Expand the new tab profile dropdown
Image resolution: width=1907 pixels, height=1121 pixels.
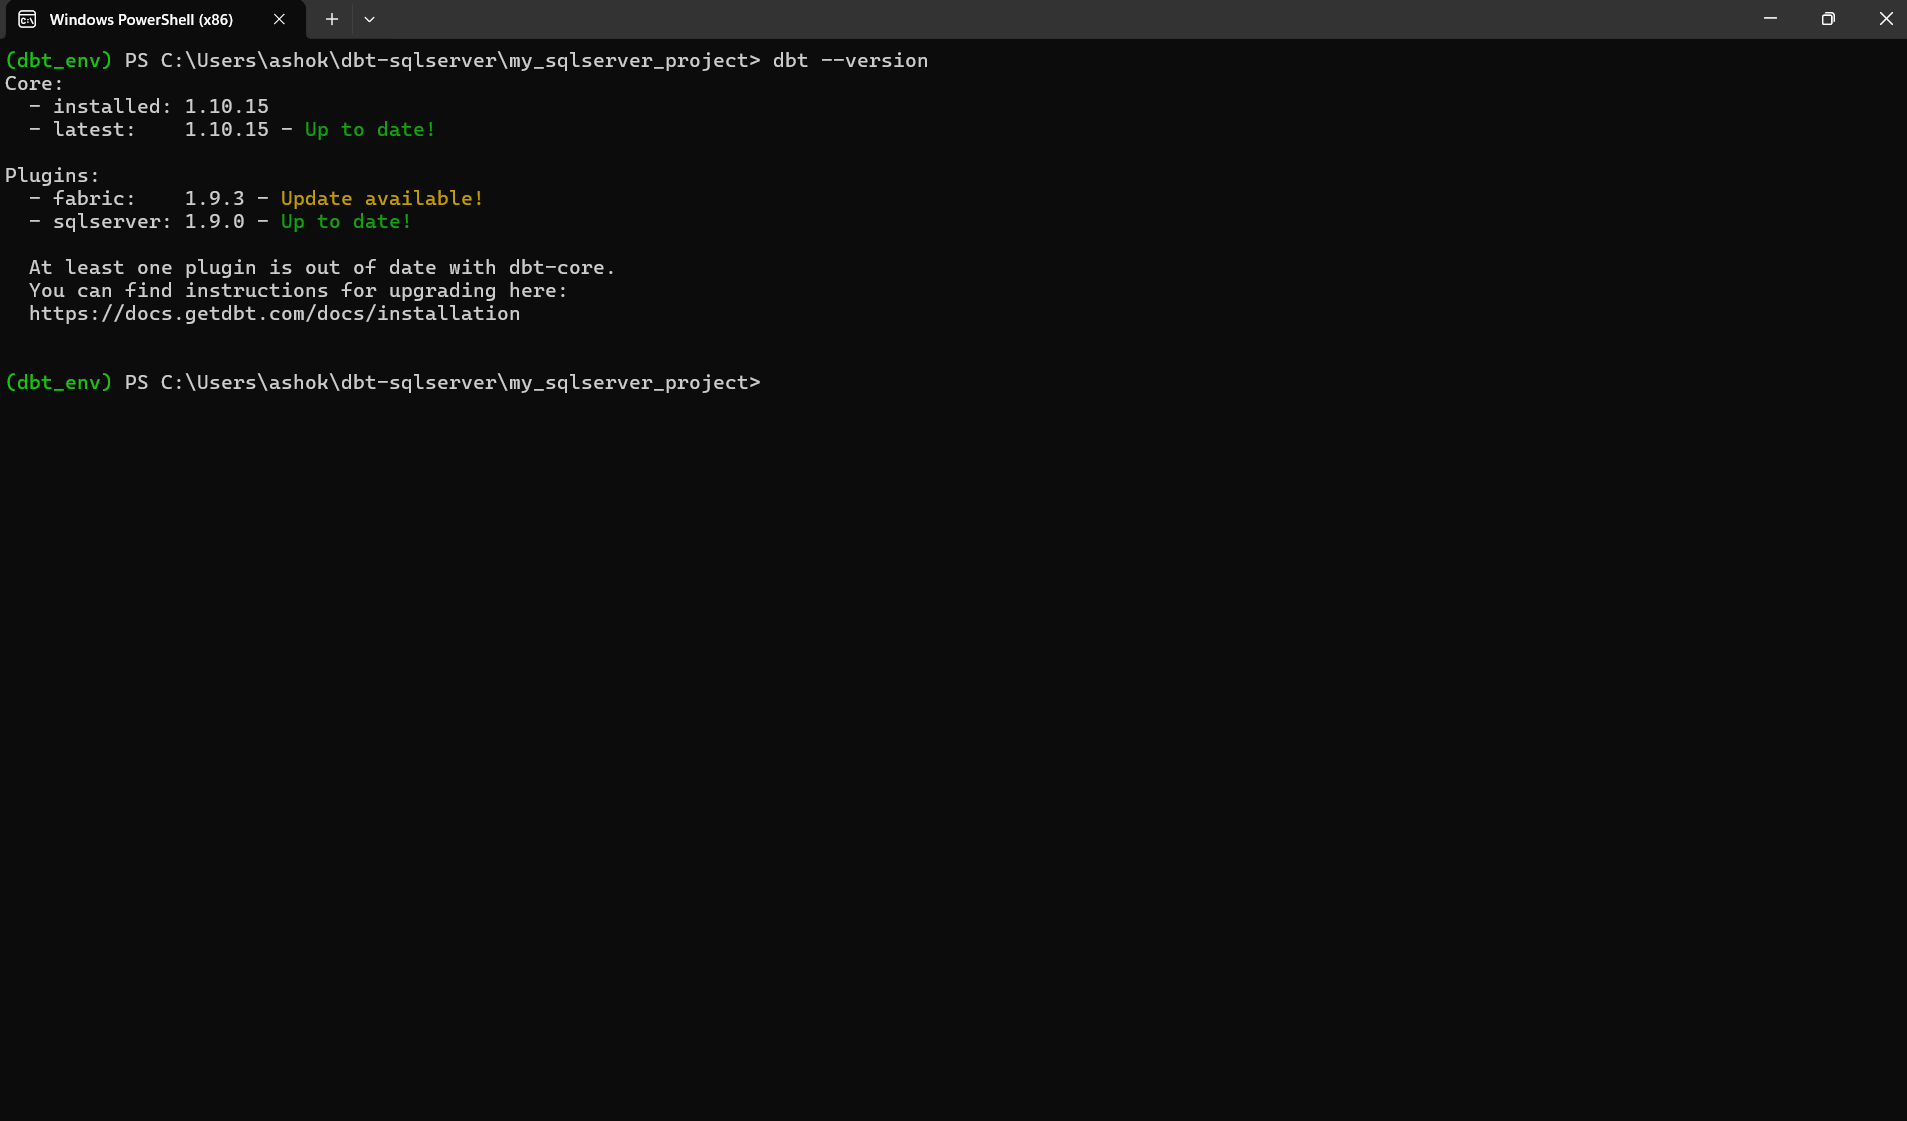(369, 19)
